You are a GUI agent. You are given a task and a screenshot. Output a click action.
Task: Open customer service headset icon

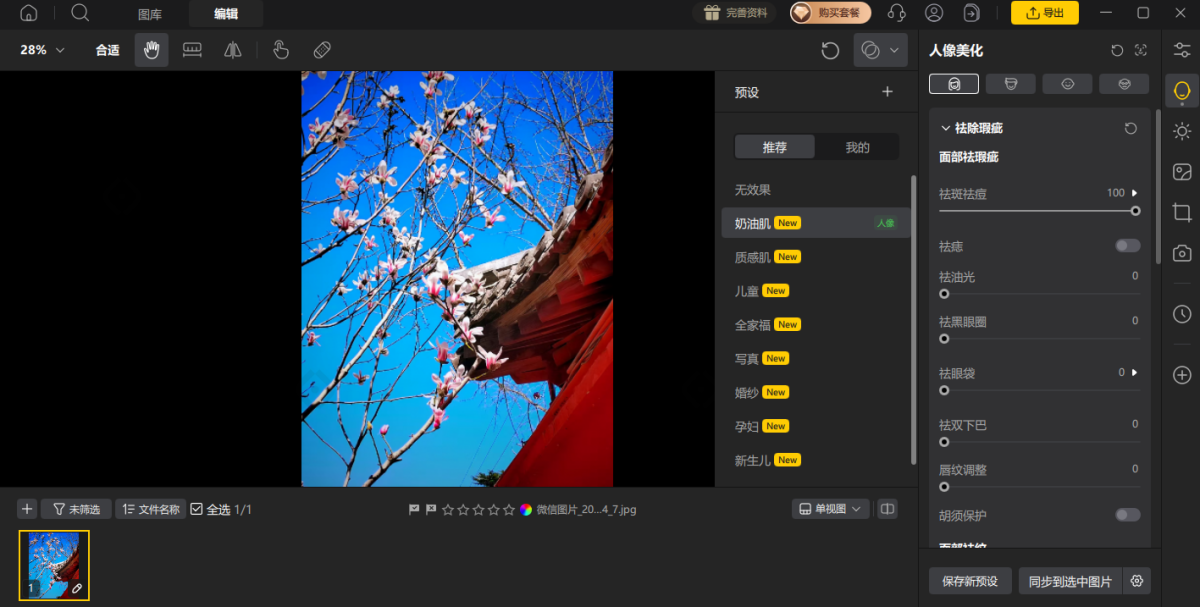[x=897, y=13]
